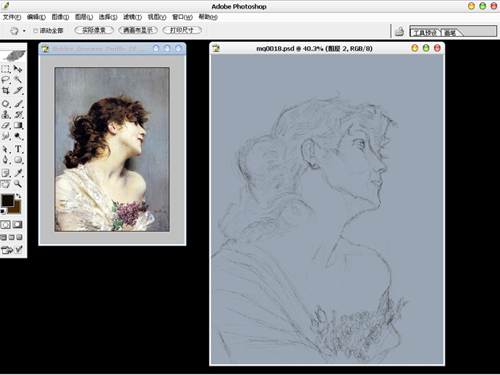The image size is (500, 375).
Task: Select the Dodge tool
Action: pos(18,136)
